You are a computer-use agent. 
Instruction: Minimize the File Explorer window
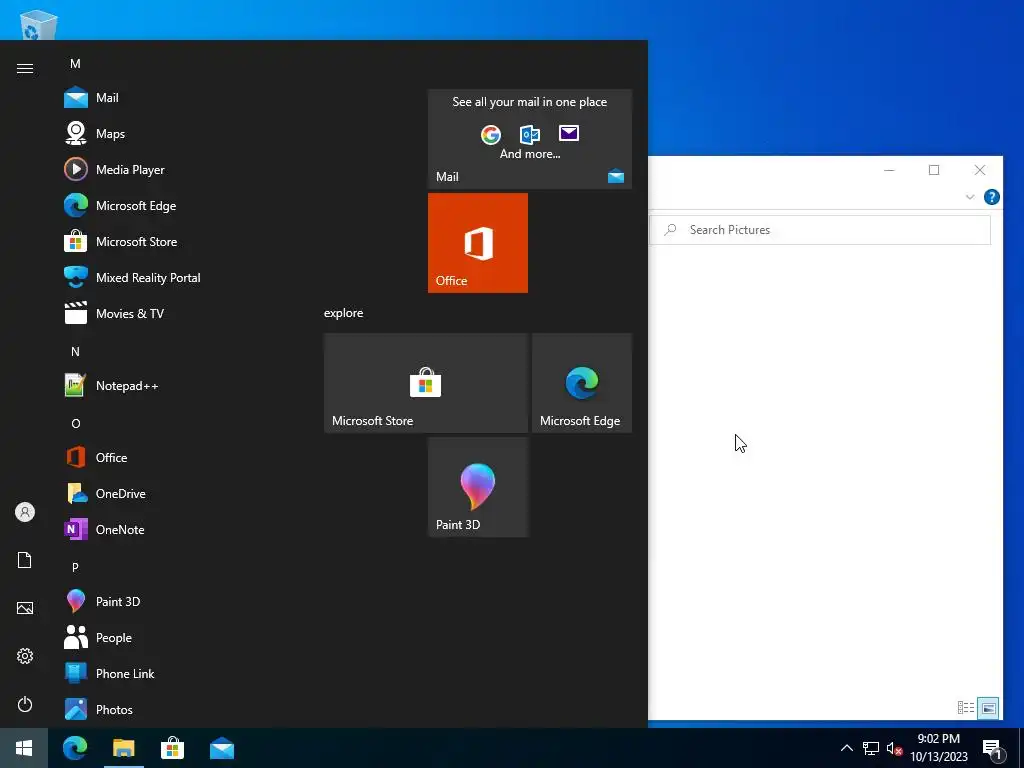coord(889,170)
